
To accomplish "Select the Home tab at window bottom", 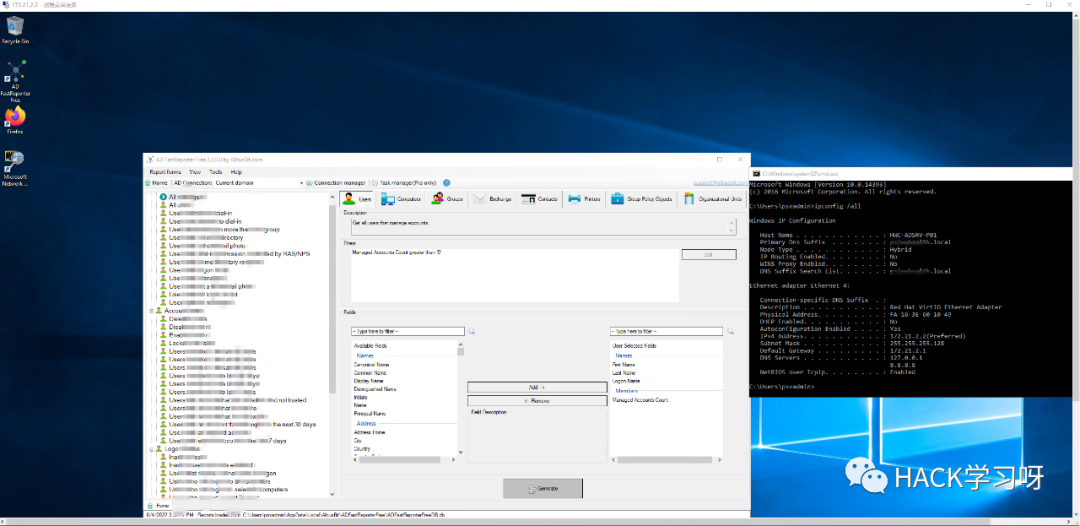I will coord(158,505).
